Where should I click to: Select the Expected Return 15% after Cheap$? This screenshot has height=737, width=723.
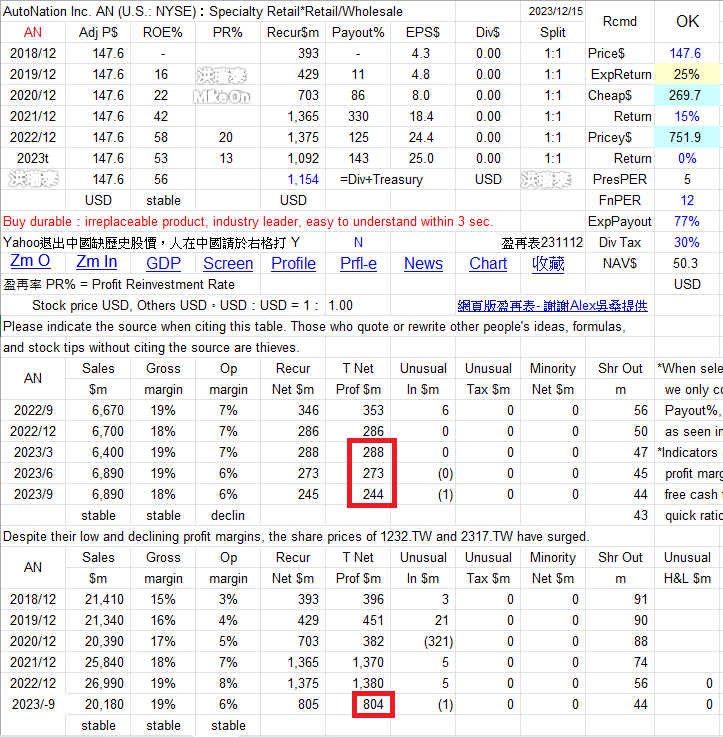[686, 116]
